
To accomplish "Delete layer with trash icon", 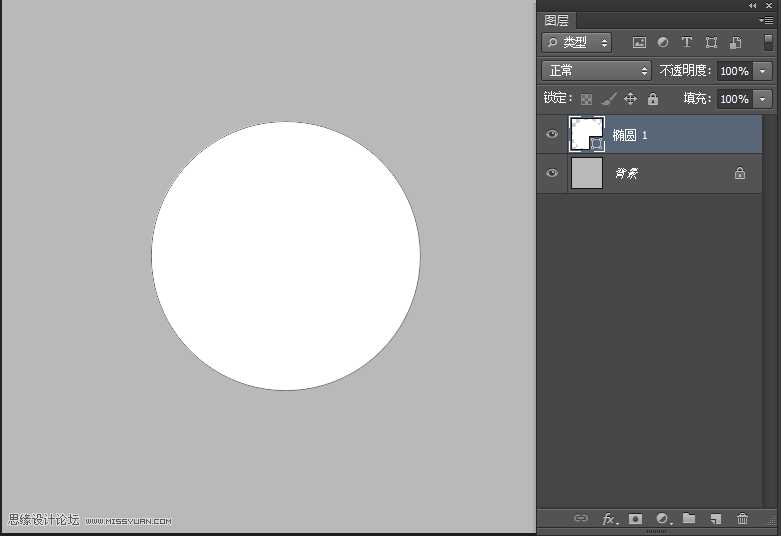I will click(742, 519).
